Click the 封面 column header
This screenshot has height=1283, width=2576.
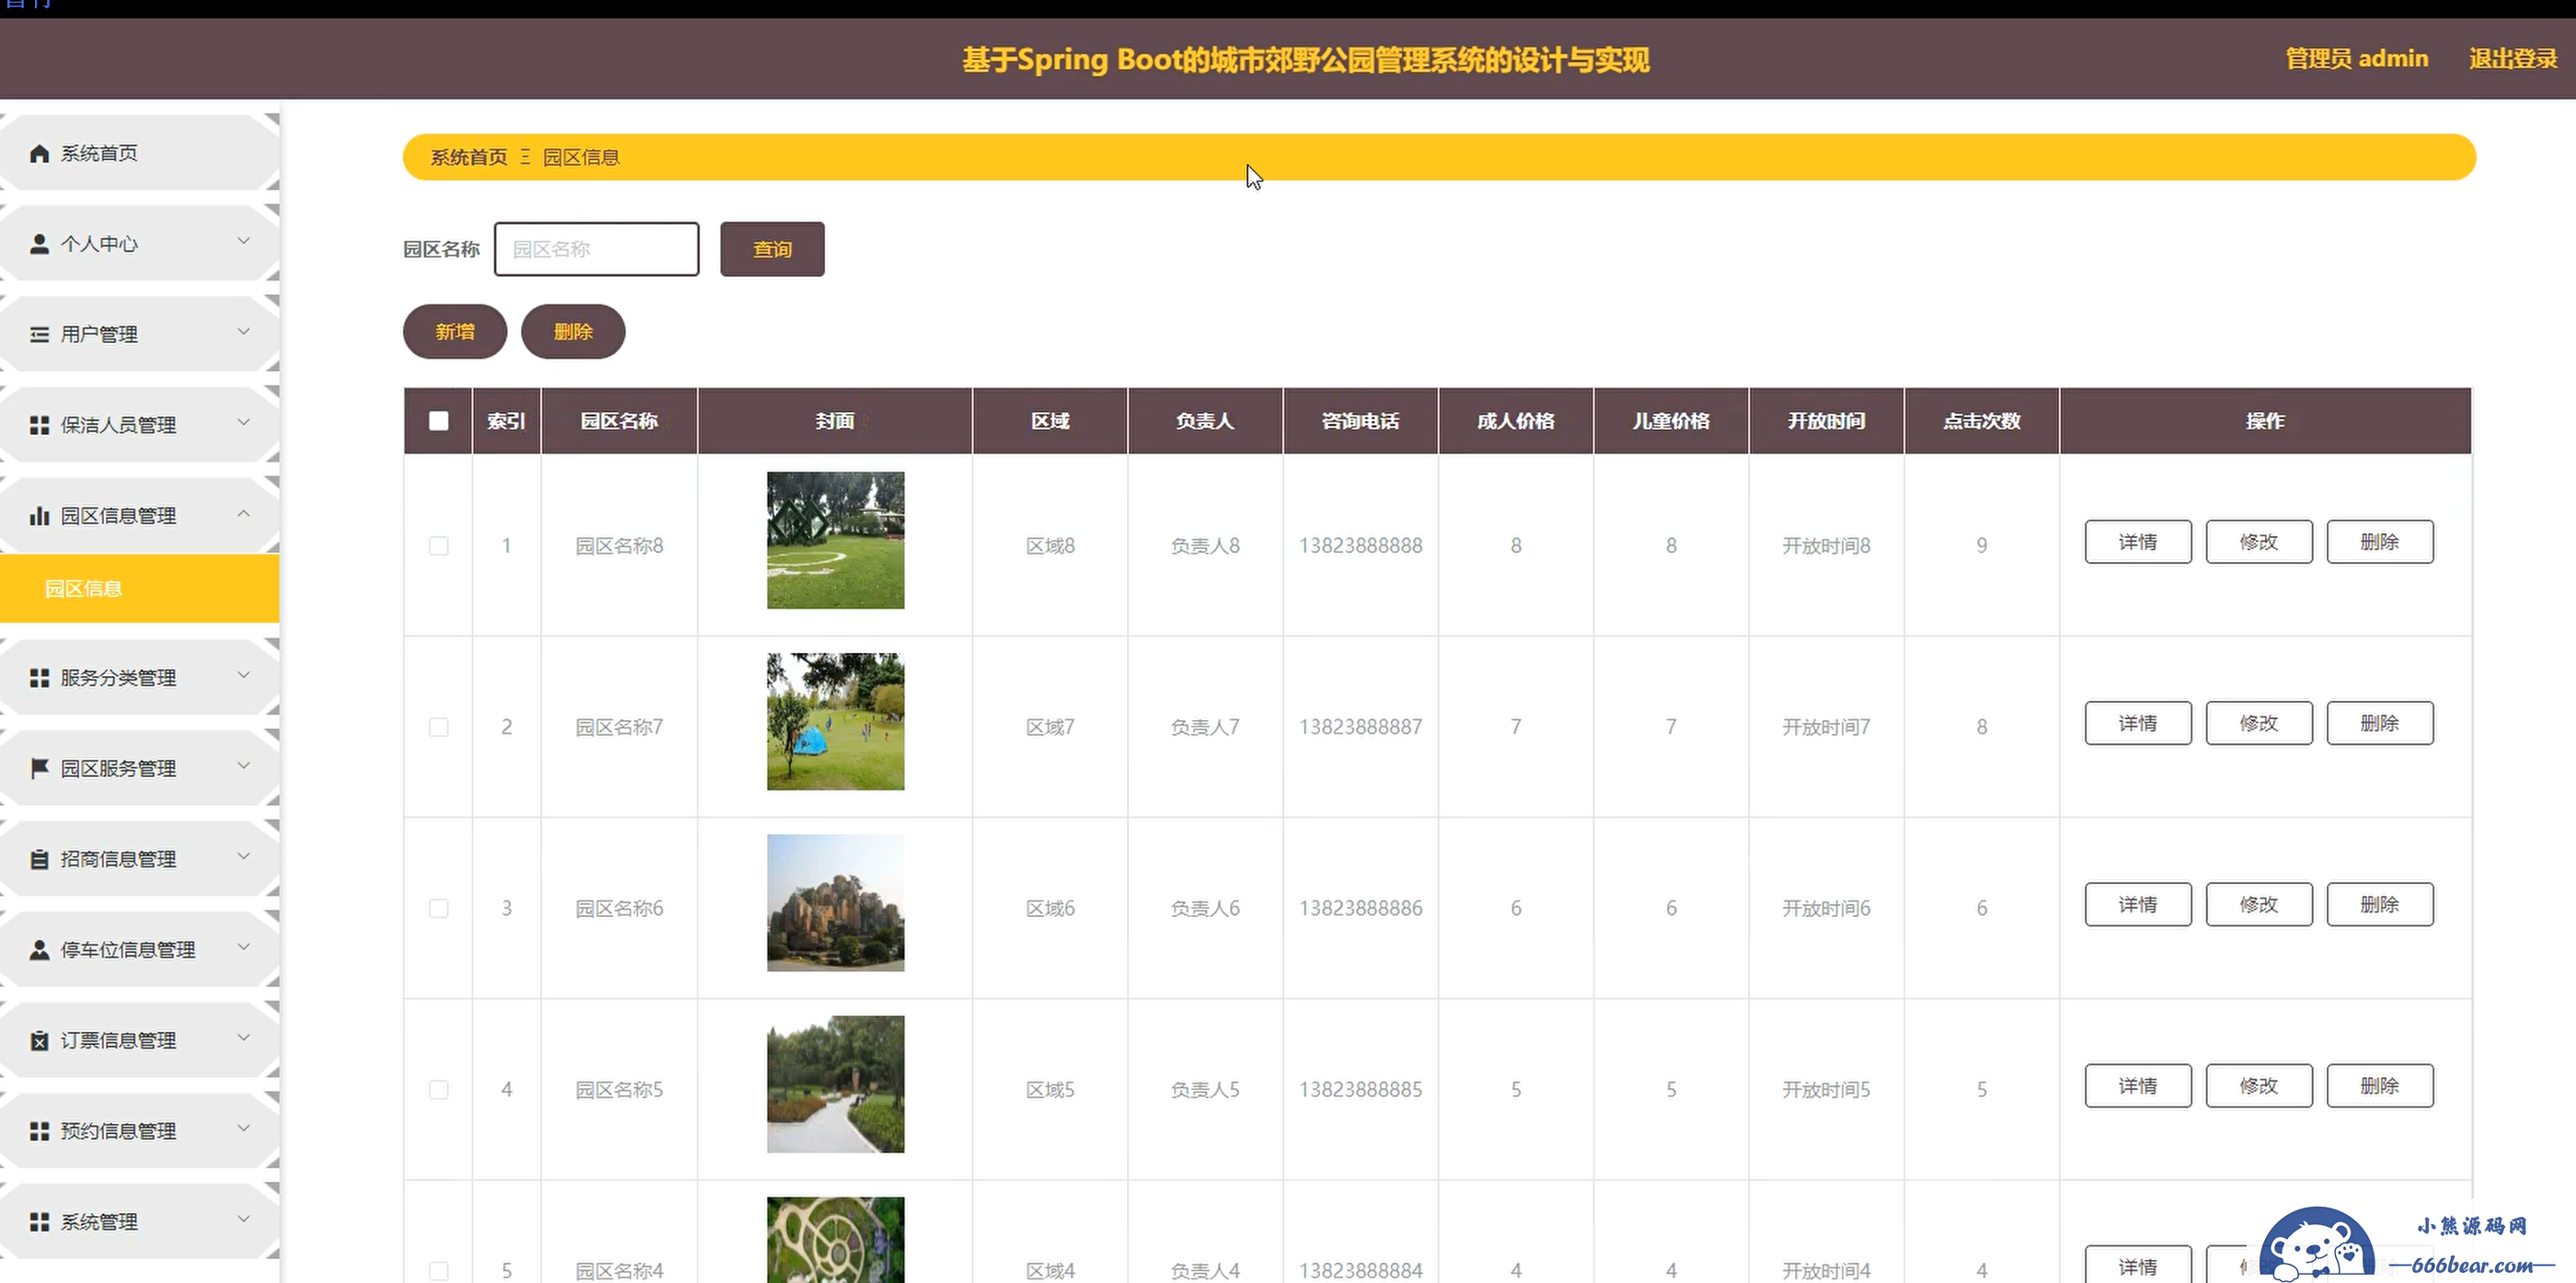click(x=835, y=421)
